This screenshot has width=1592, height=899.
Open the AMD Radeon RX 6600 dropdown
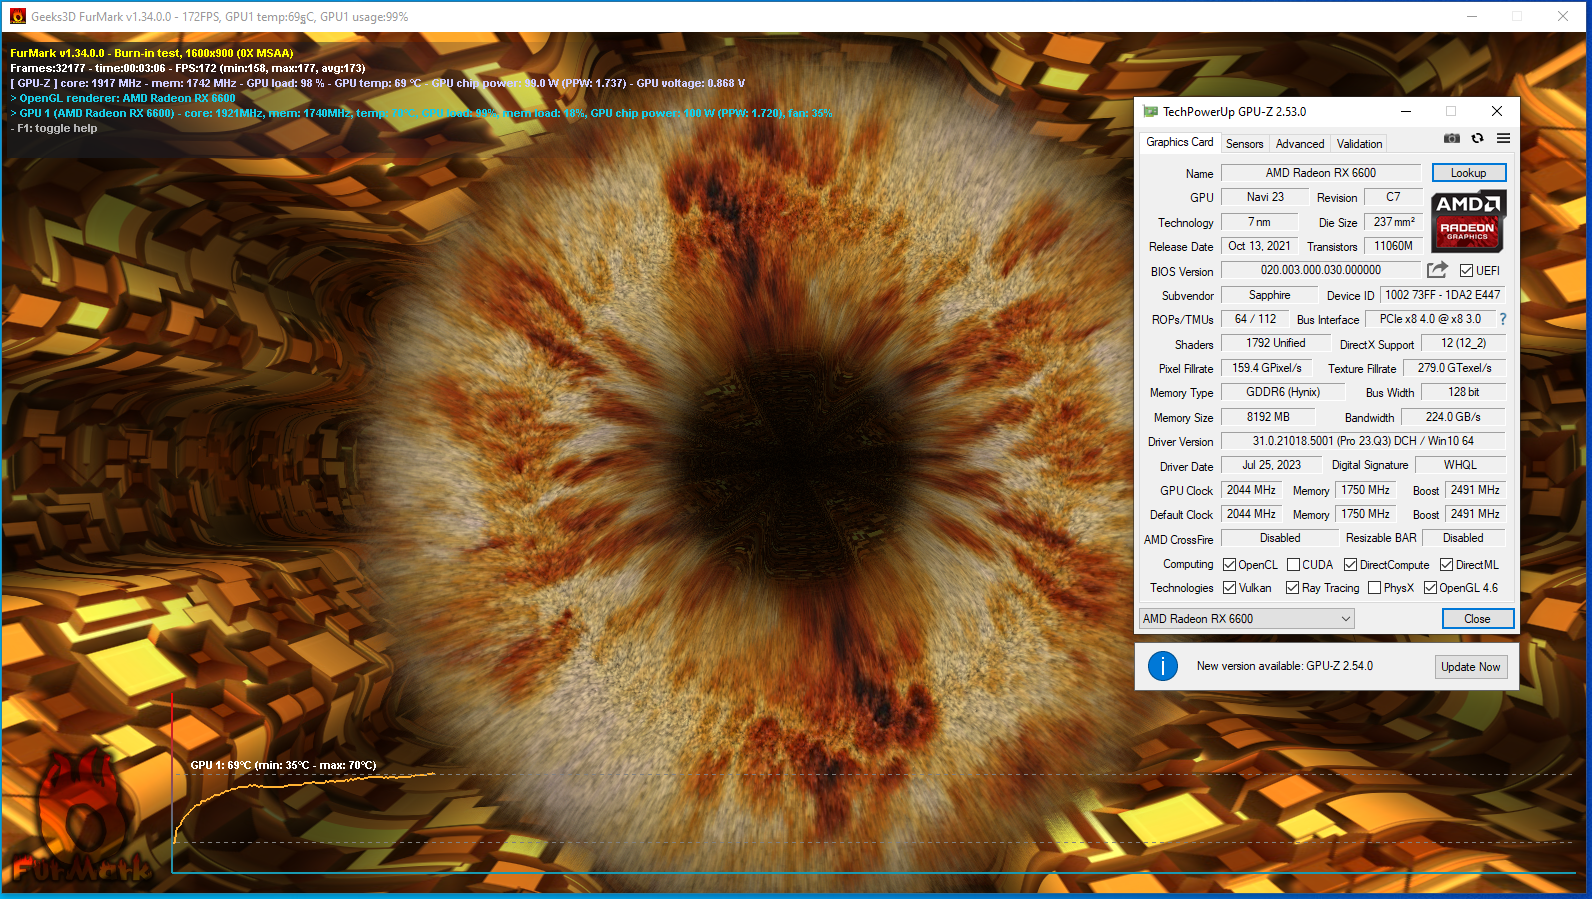(x=1247, y=619)
